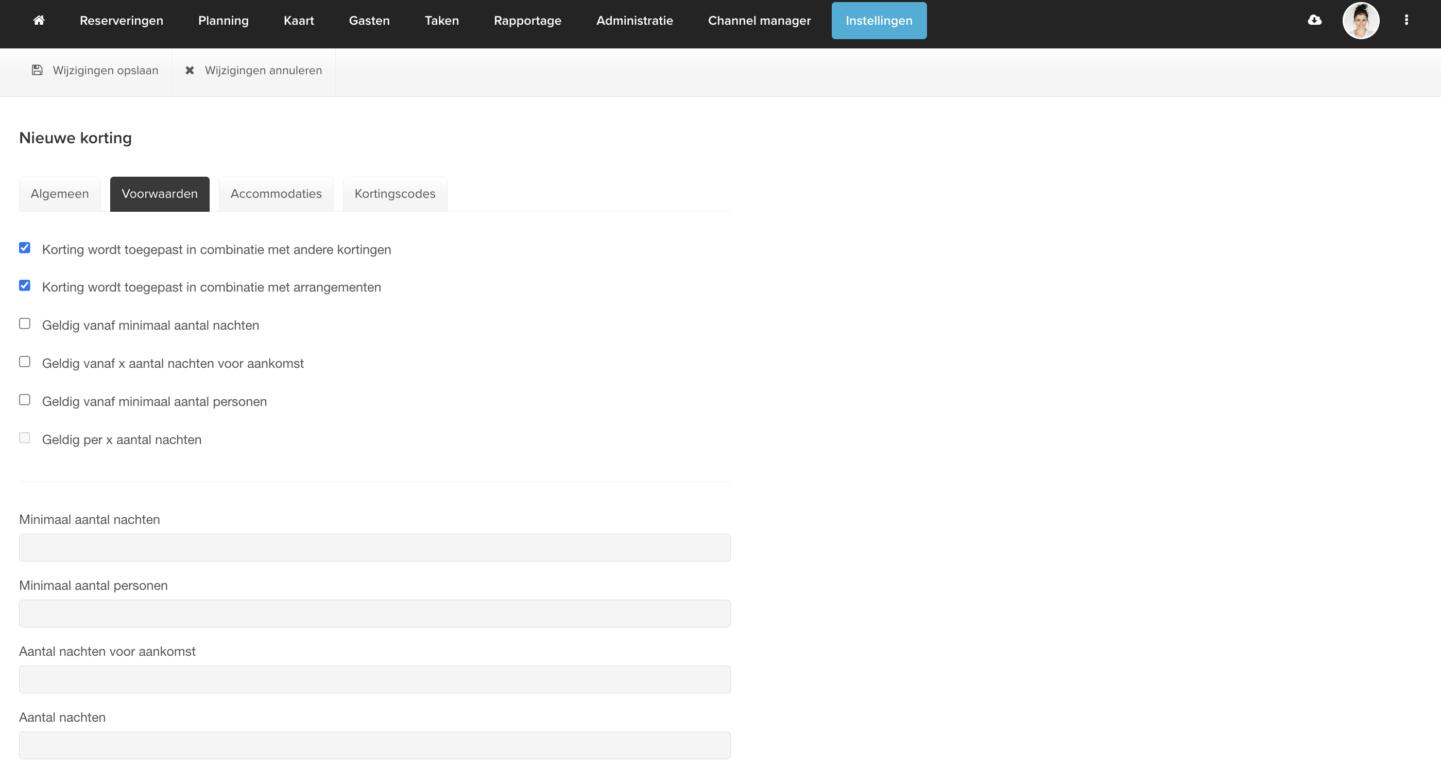This screenshot has width=1441, height=782.
Task: Open the Accommodaties tab
Action: (276, 194)
